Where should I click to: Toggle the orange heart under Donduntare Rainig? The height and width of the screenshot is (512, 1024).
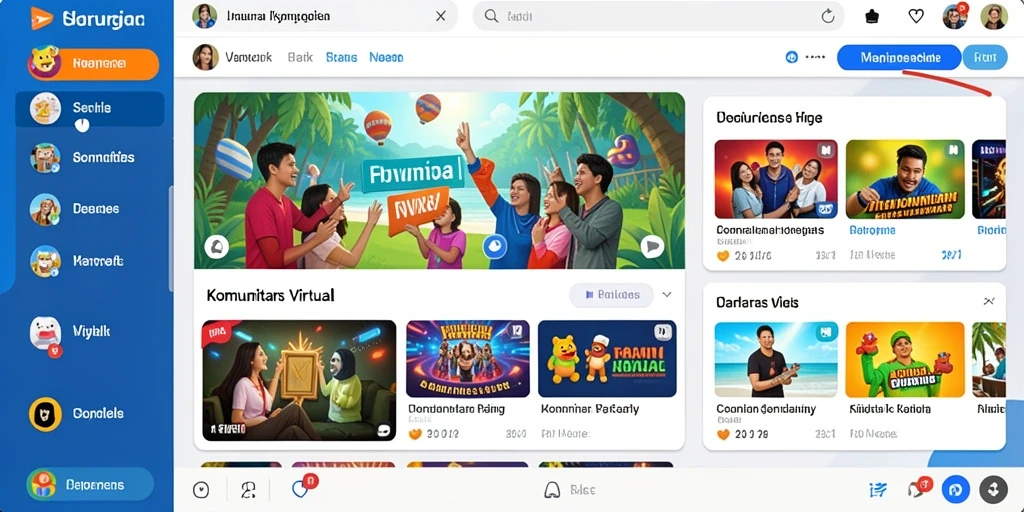point(414,434)
